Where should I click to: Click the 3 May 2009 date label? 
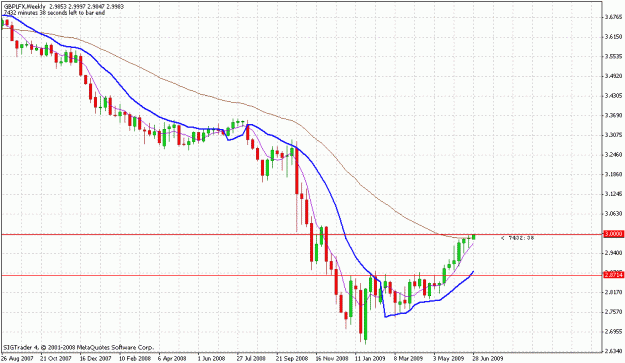coord(448,359)
